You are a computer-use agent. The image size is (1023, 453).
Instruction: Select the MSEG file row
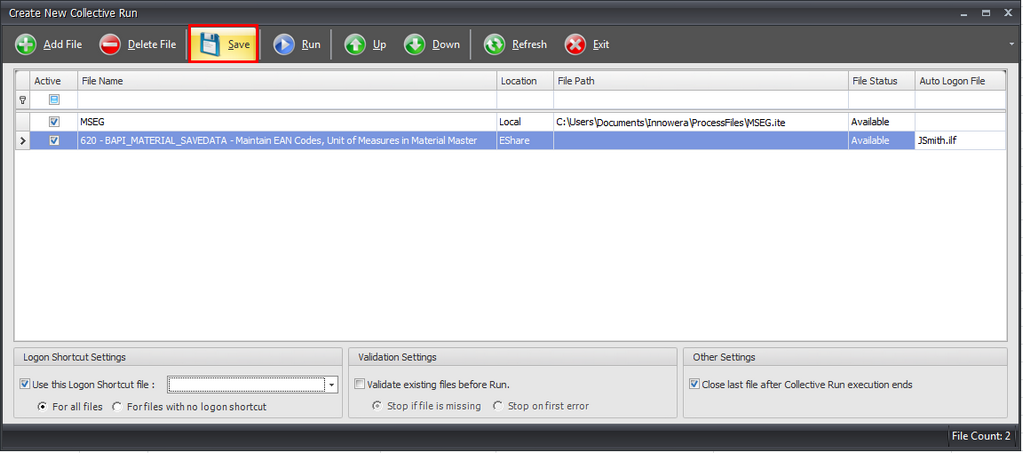[x=286, y=122]
